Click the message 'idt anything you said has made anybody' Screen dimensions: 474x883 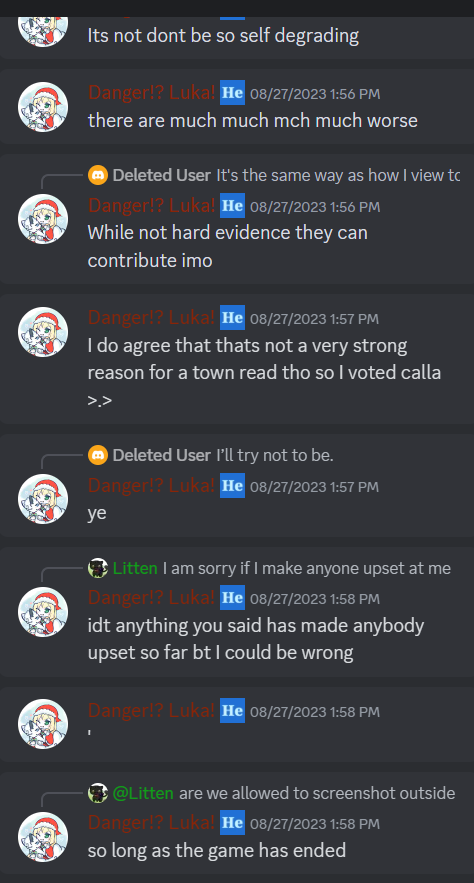coord(256,639)
